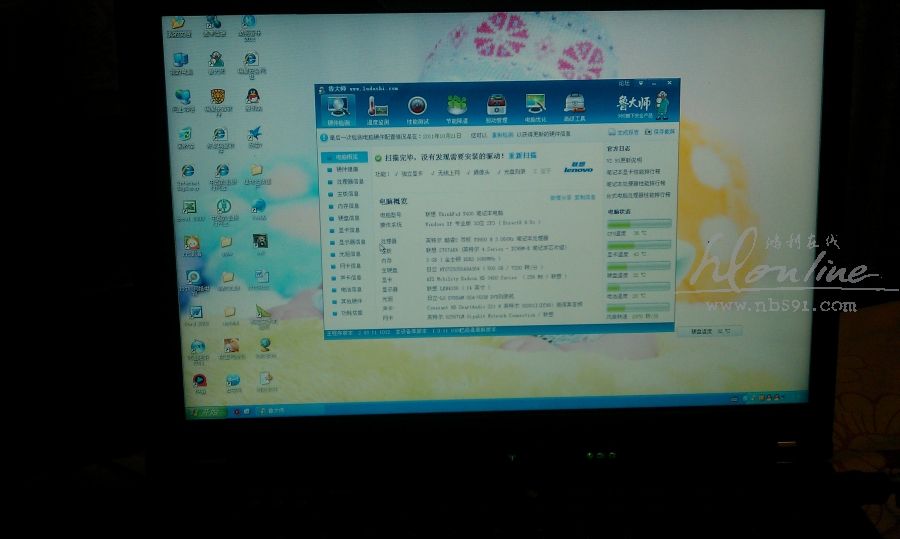Open 显卡信息 in the left sidebar

click(345, 230)
